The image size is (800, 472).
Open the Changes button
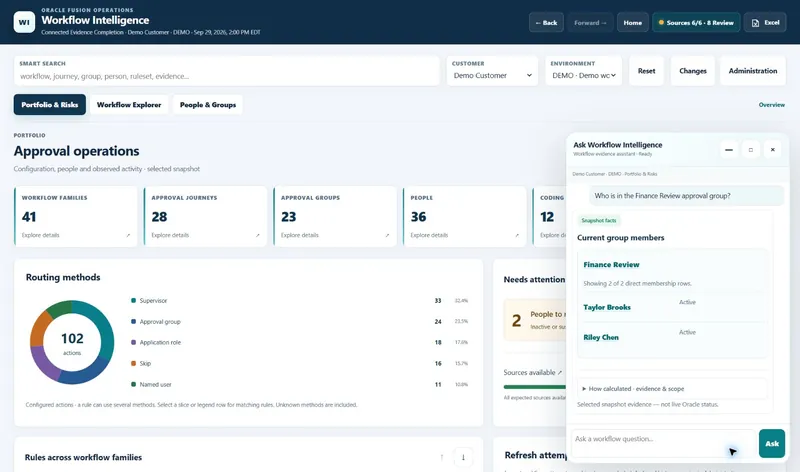pyautogui.click(x=693, y=71)
